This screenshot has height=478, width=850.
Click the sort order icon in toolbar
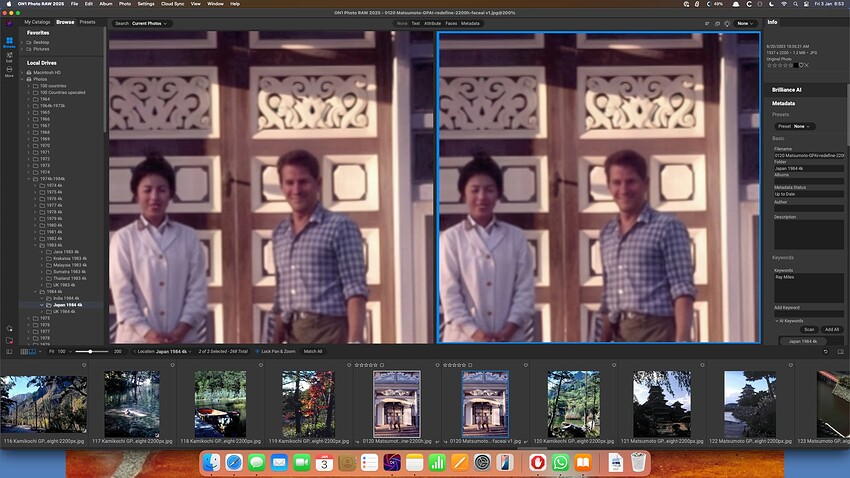point(707,23)
